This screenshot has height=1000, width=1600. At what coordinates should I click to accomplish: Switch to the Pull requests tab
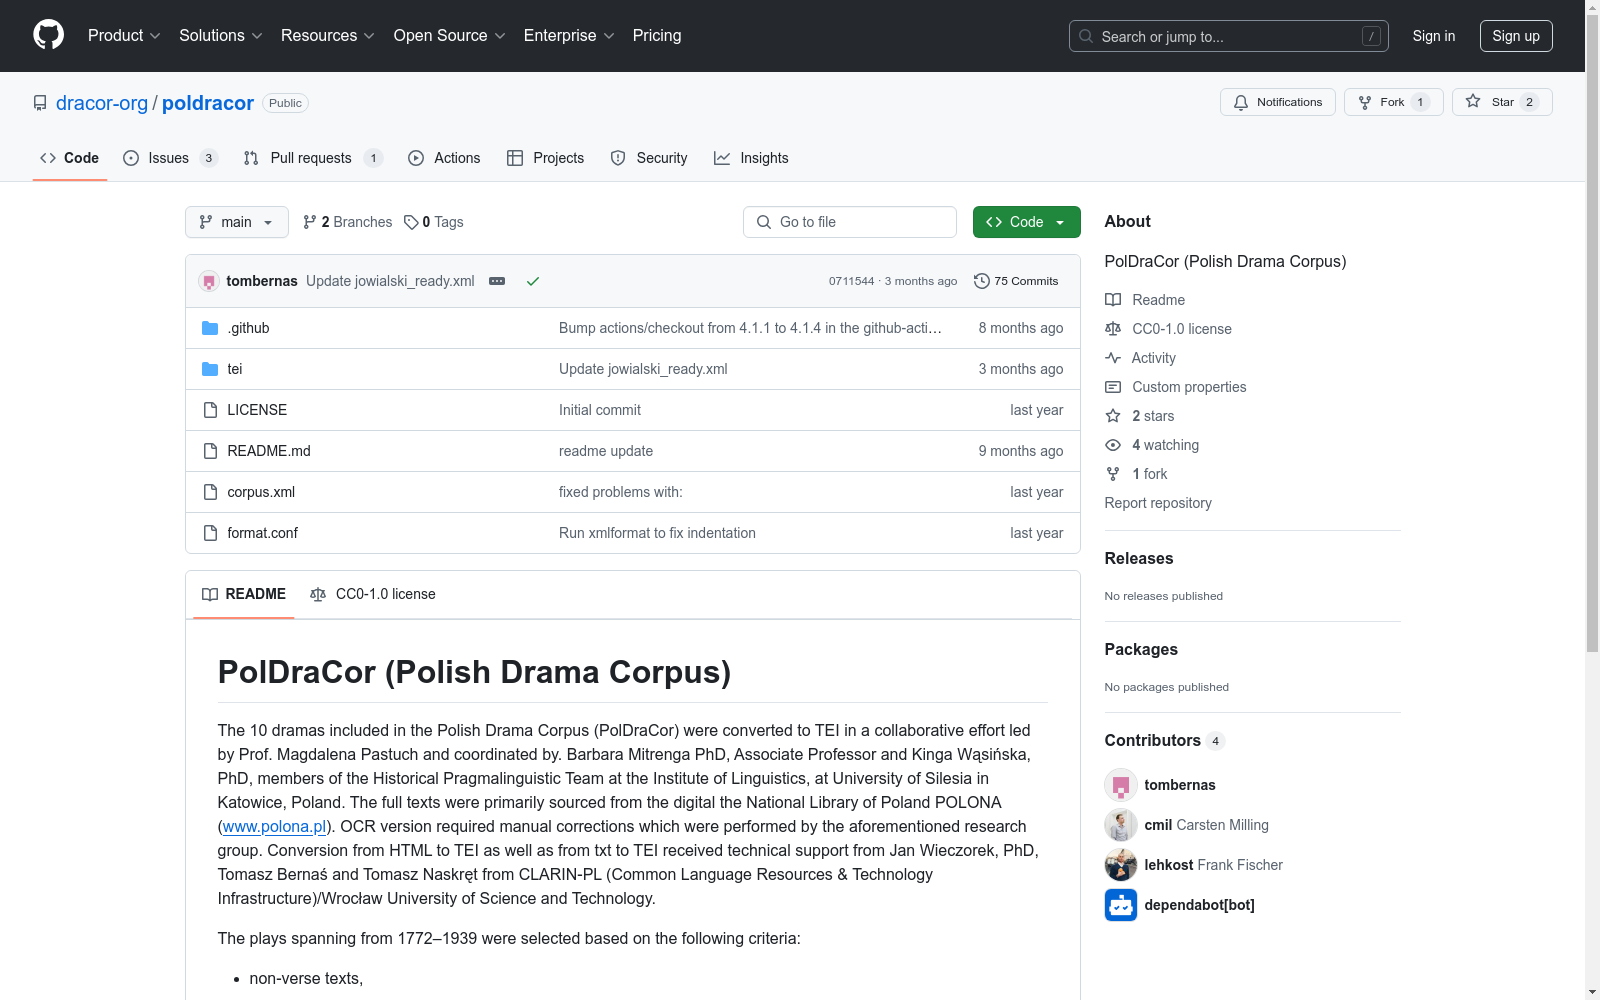pyautogui.click(x=313, y=158)
